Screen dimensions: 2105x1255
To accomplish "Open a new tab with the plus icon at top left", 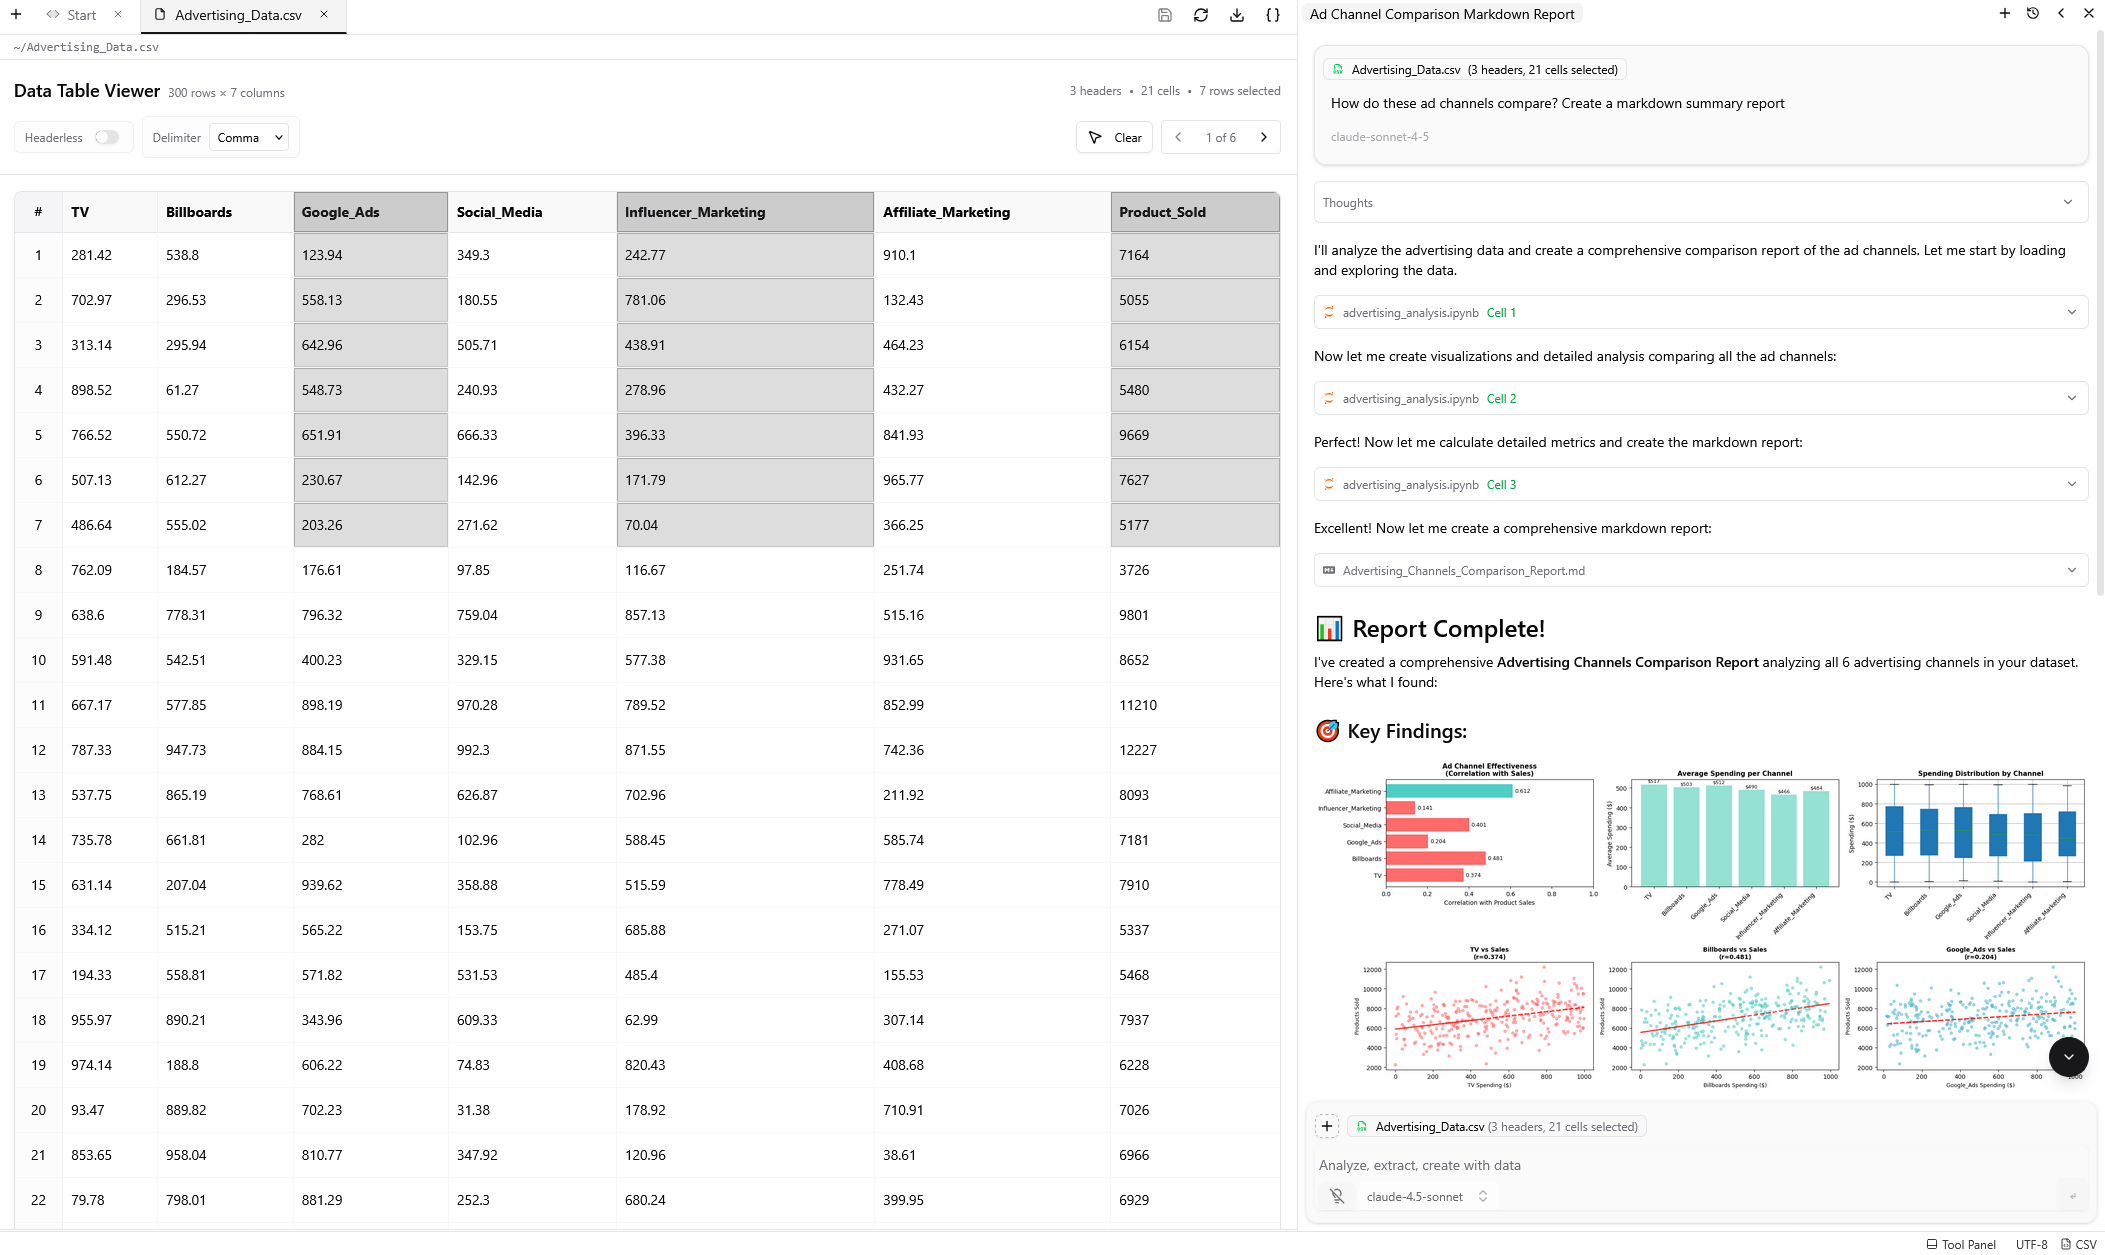I will point(16,15).
